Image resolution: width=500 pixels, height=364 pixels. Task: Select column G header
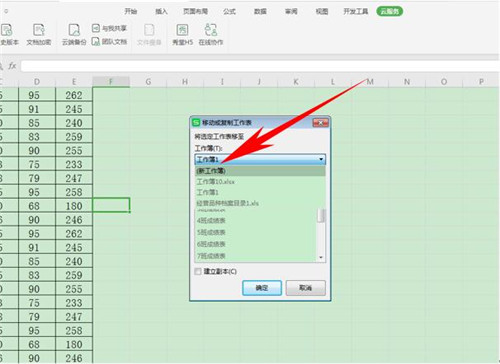(x=148, y=82)
